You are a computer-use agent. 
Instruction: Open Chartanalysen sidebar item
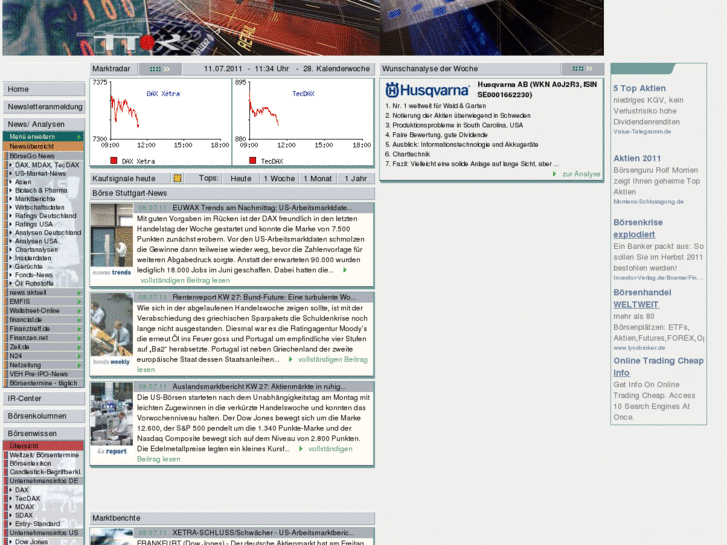(37, 250)
